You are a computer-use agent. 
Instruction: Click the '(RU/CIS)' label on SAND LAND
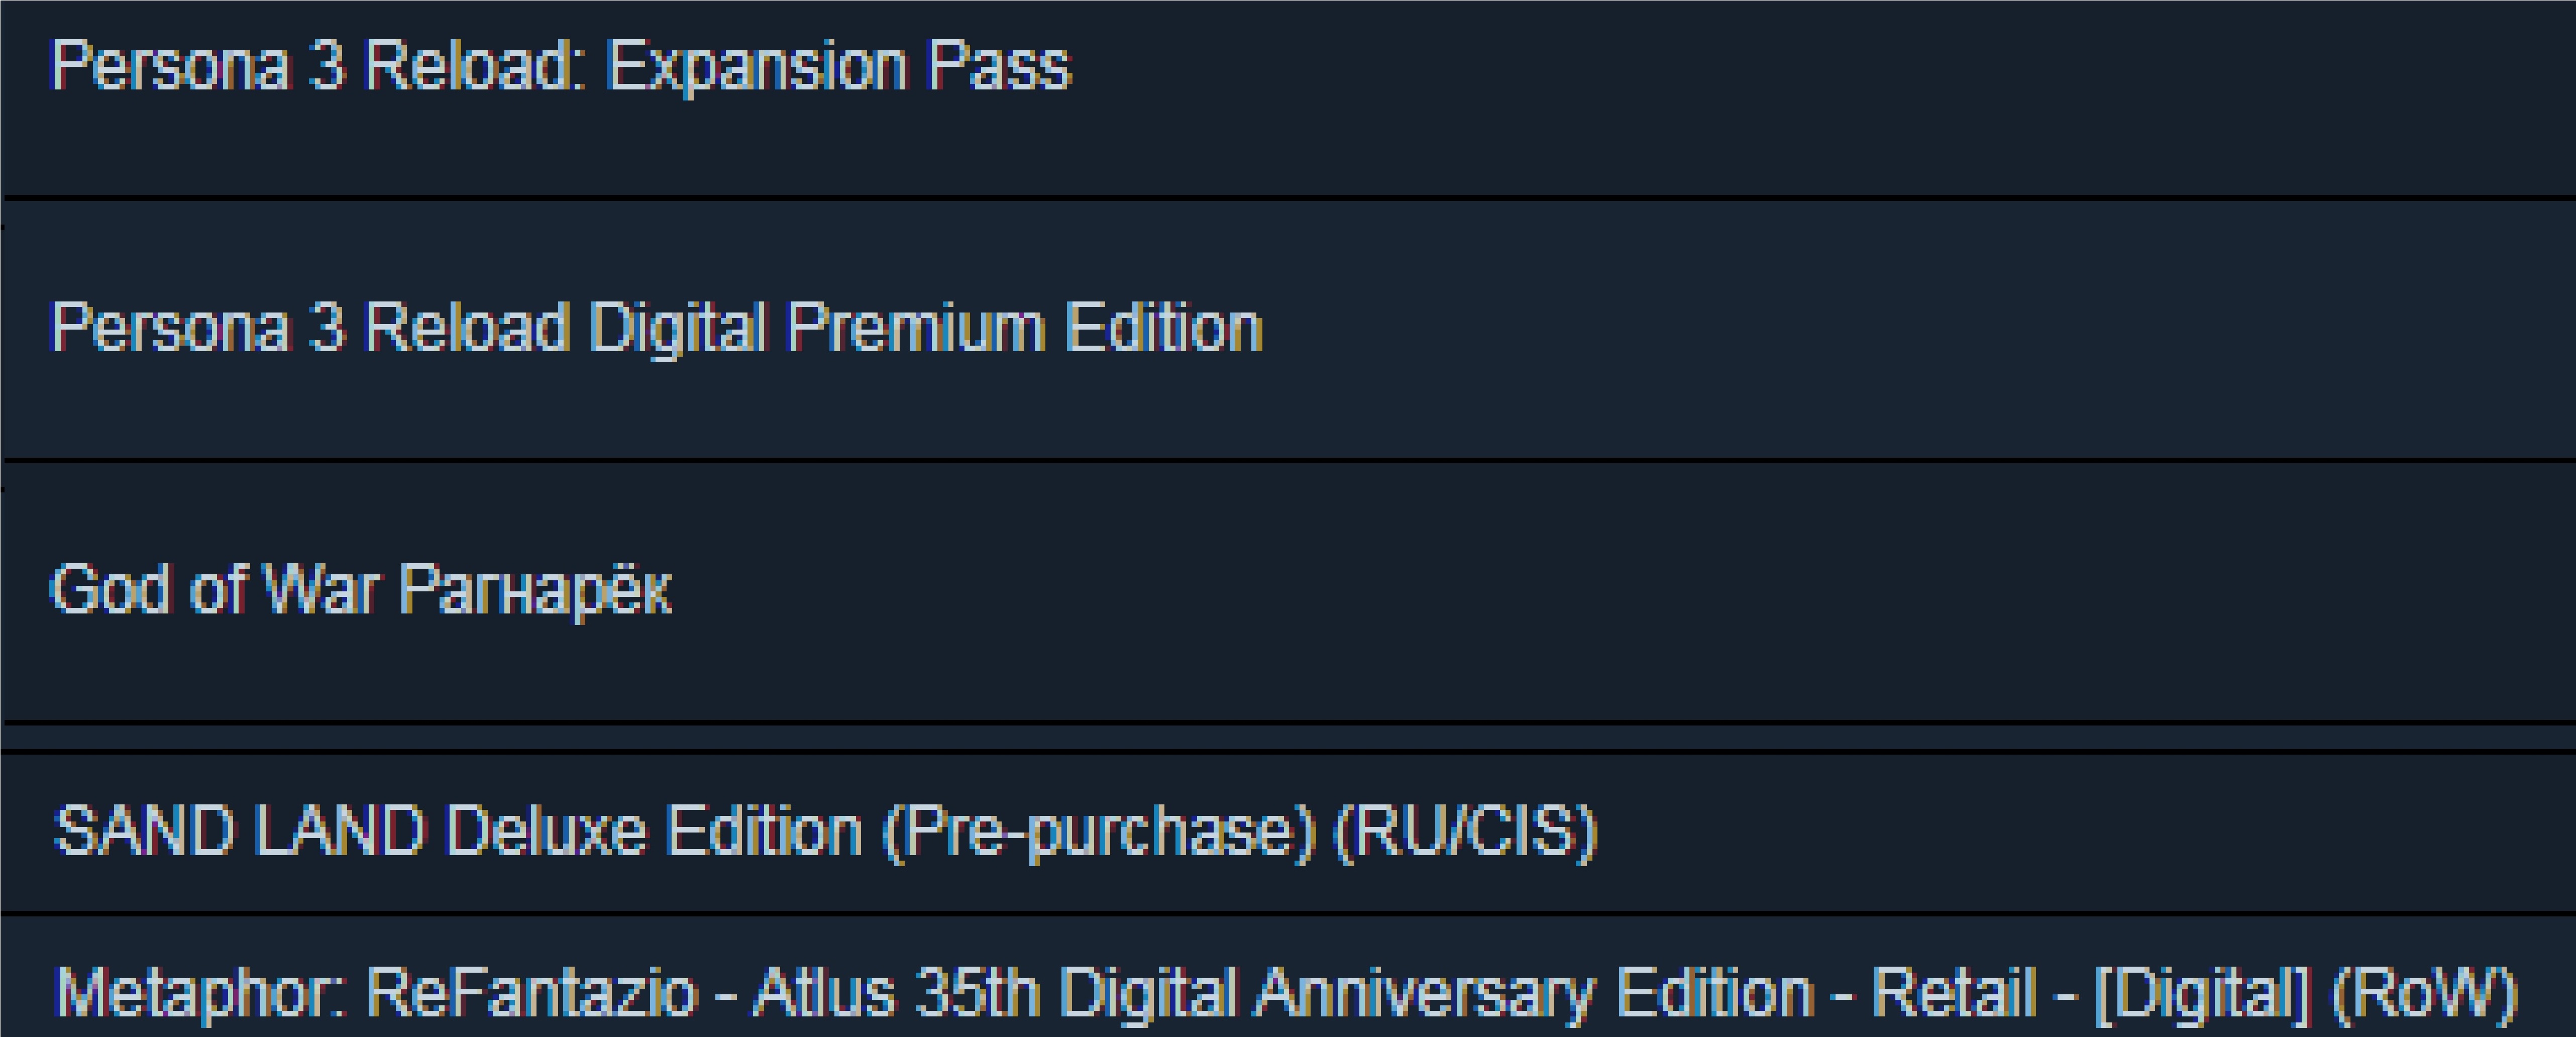click(x=1466, y=832)
